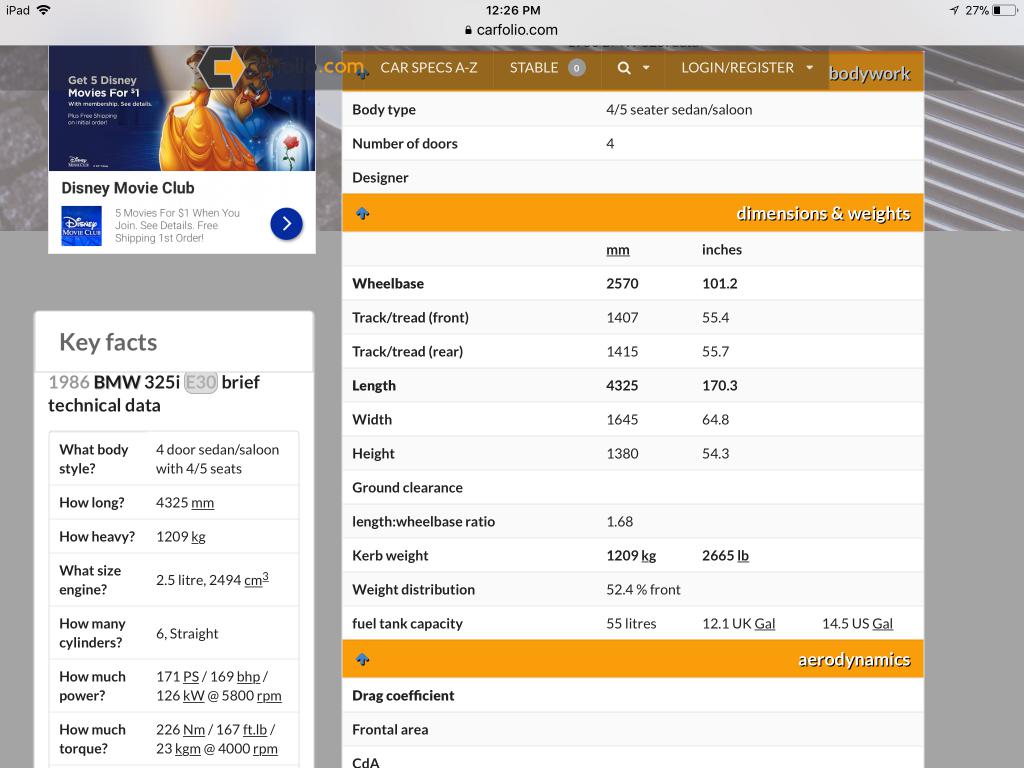Screen dimensions: 1024x768
Task: Click the STABLE count badge
Action: [x=576, y=68]
